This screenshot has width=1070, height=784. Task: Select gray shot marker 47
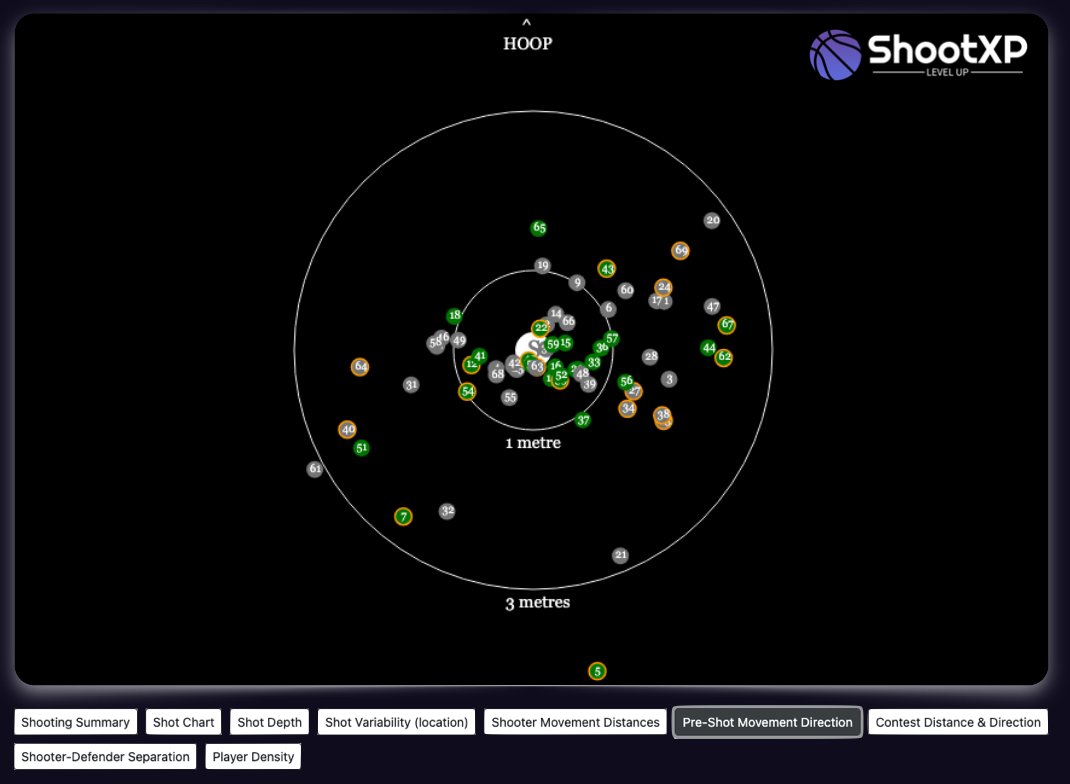[712, 307]
